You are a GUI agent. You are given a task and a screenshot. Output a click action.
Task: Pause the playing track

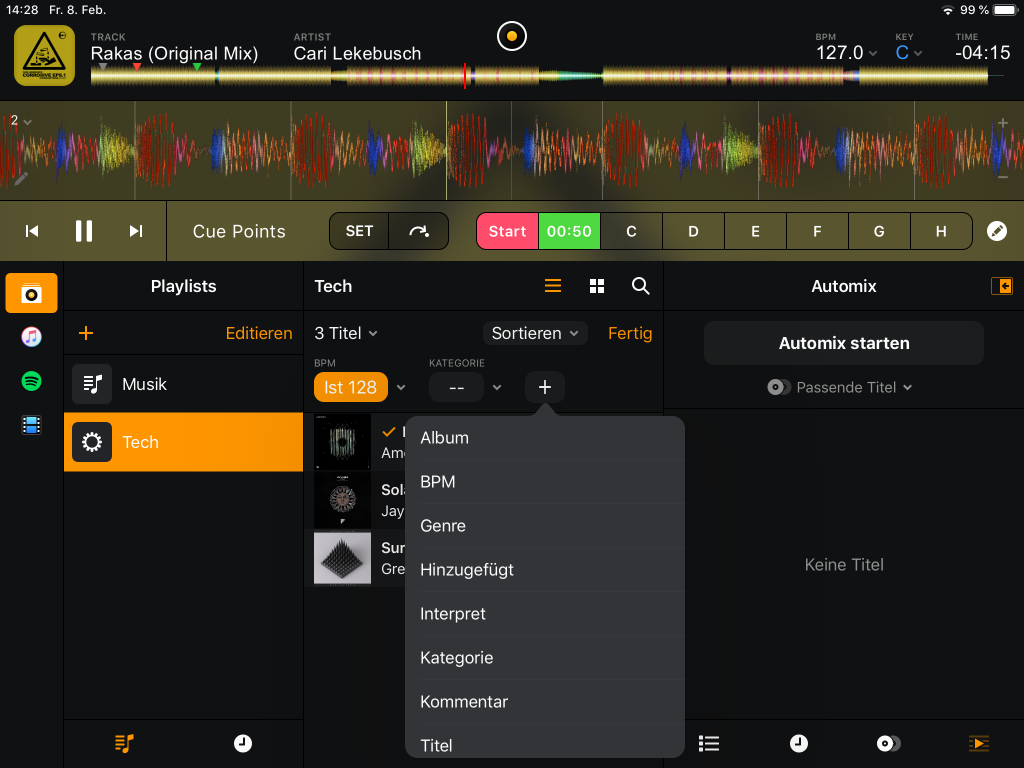84,231
